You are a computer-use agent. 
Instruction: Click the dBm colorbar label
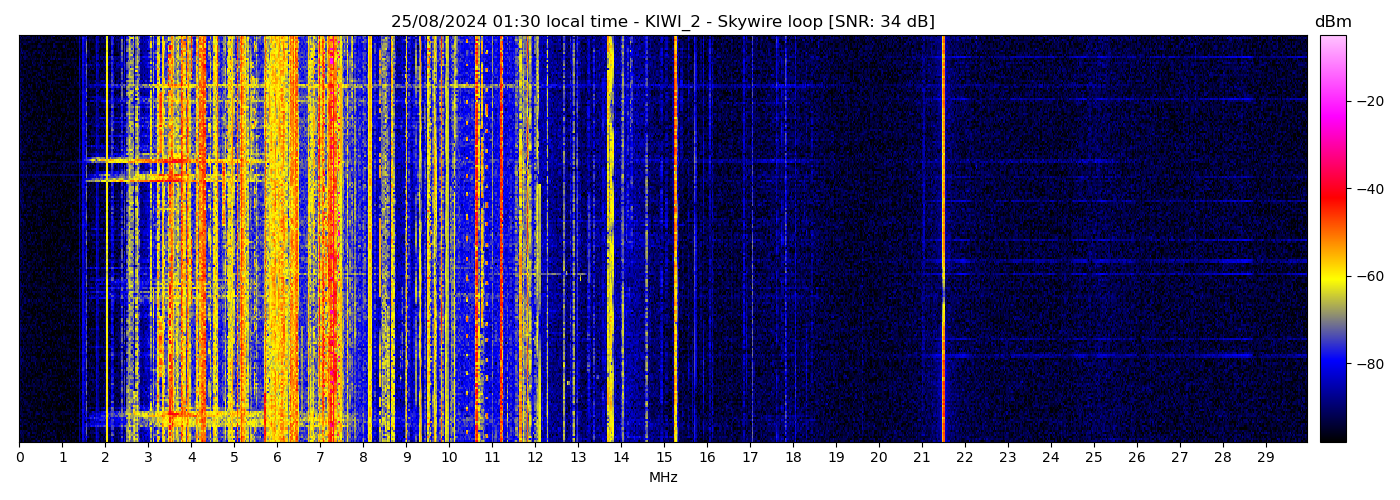click(x=1332, y=22)
